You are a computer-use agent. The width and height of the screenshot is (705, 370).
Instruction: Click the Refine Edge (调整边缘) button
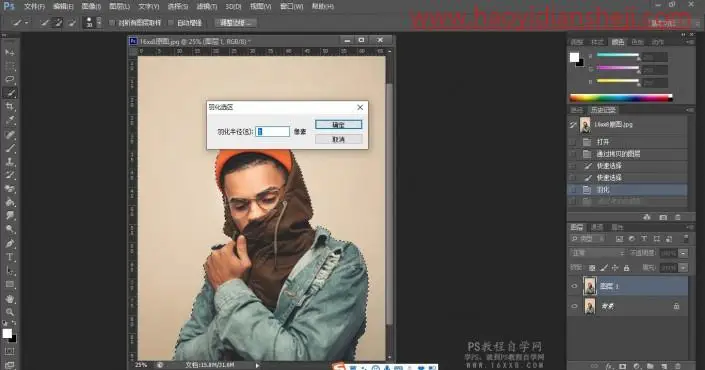coord(236,22)
